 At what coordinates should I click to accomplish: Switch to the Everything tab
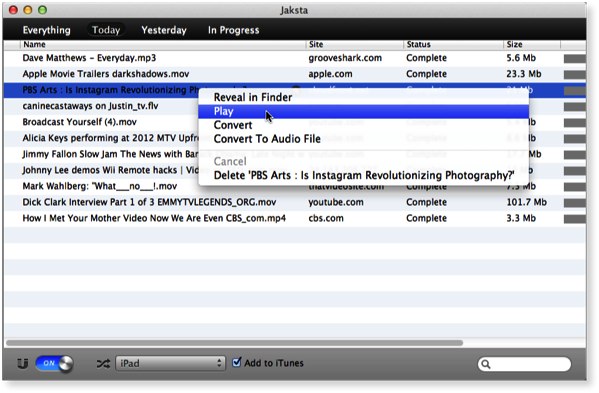coord(47,30)
